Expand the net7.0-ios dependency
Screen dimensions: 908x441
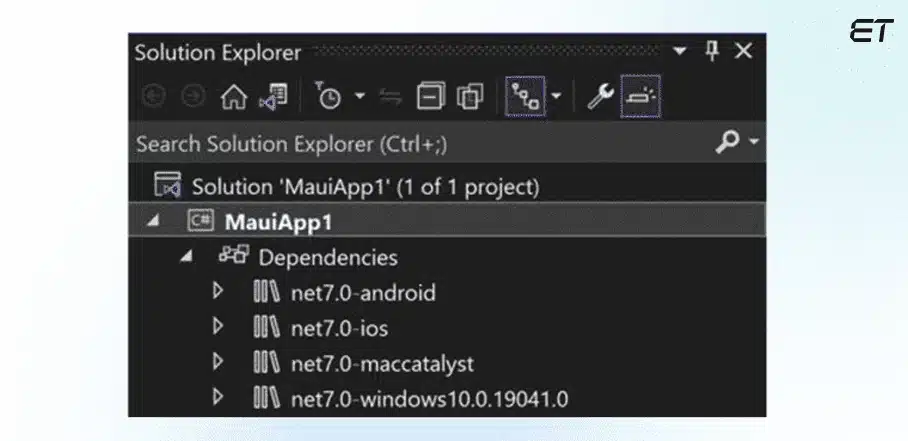[x=218, y=326]
